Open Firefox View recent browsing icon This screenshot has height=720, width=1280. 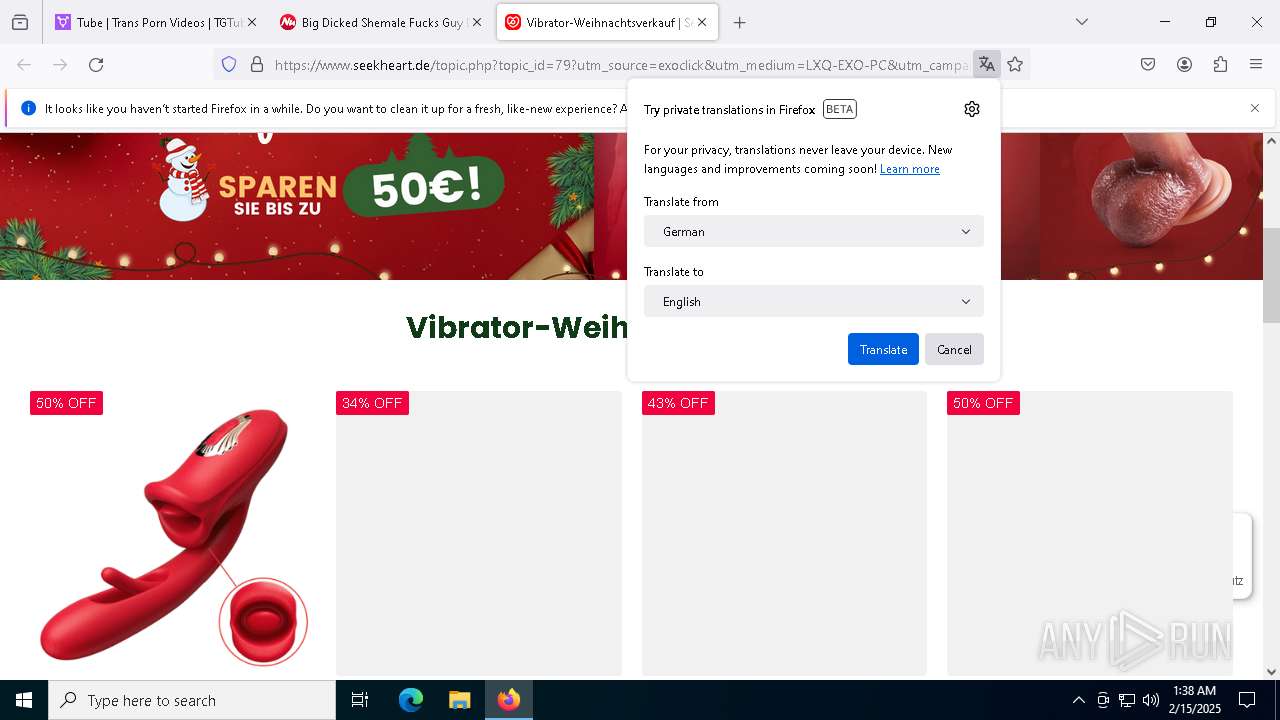tap(20, 22)
